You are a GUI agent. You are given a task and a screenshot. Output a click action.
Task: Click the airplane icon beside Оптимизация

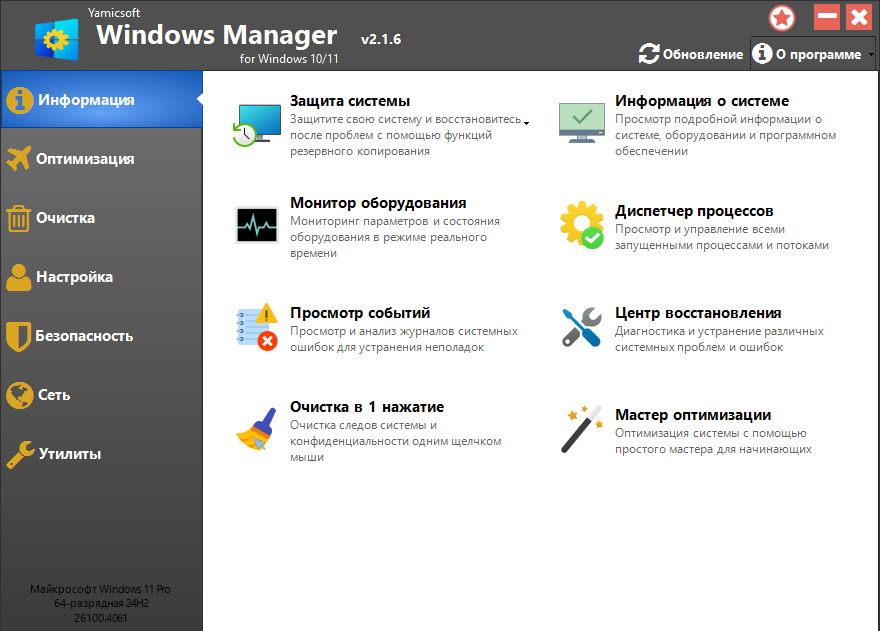click(19, 158)
